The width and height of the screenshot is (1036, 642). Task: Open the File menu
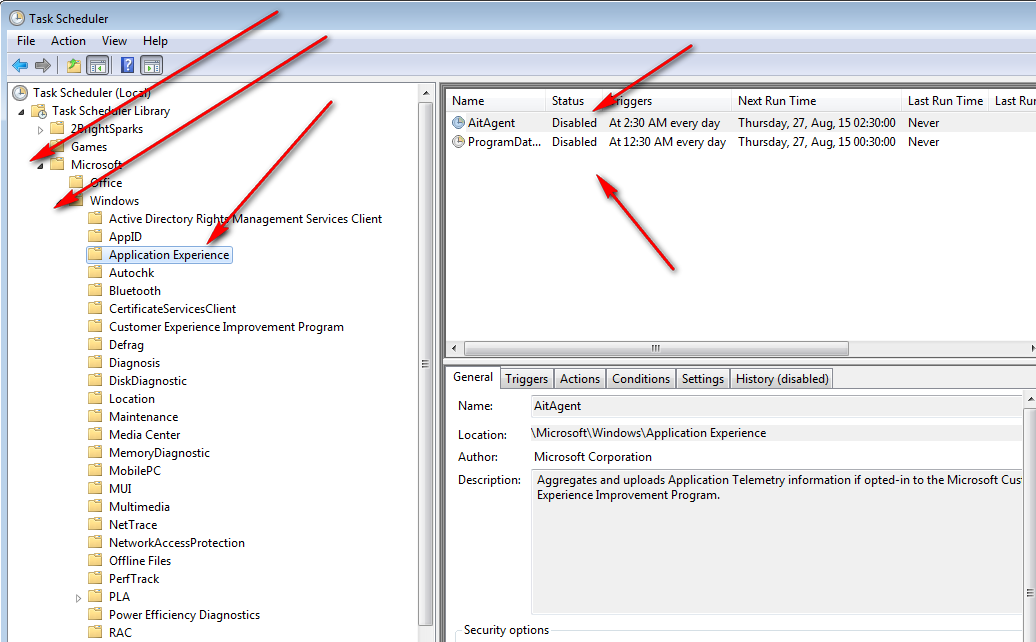[26, 40]
